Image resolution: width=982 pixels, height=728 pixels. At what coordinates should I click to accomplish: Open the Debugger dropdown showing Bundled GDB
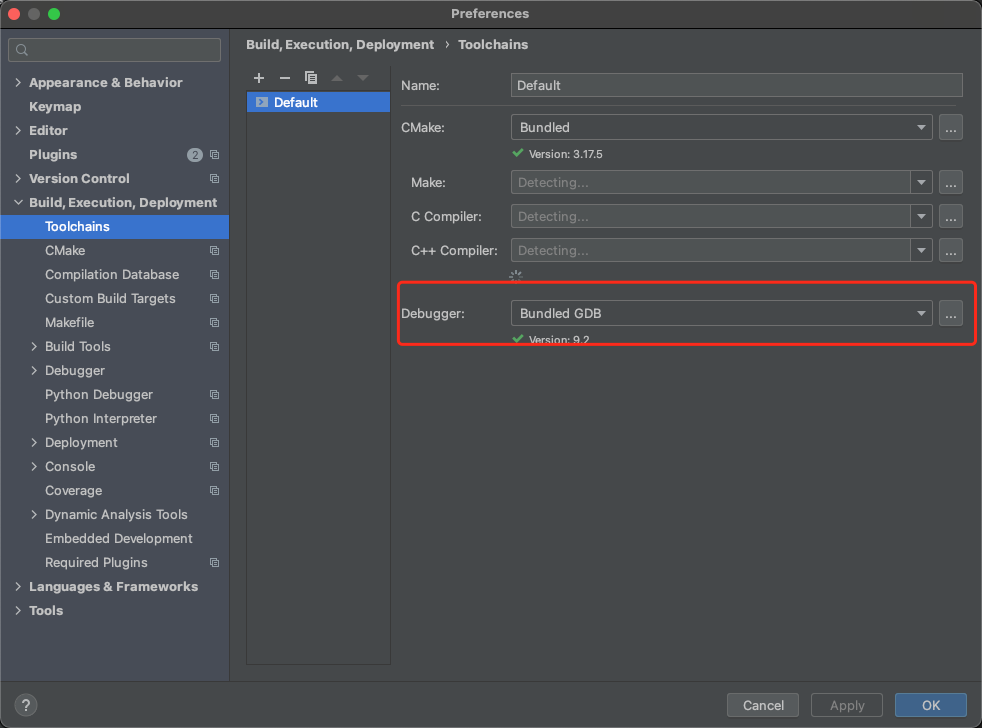tap(721, 313)
